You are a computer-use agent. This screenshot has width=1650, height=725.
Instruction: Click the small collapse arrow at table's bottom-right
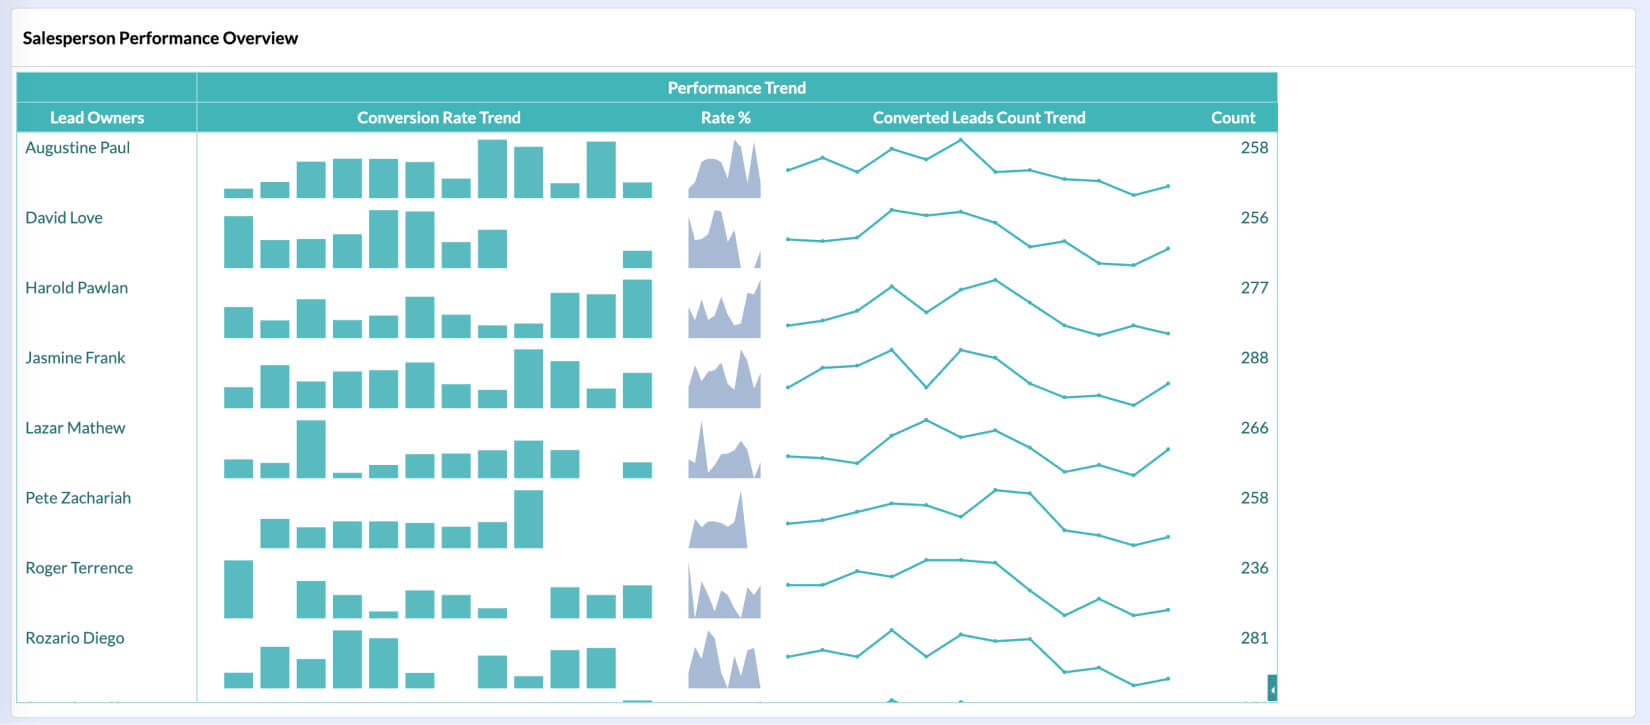click(x=1272, y=688)
